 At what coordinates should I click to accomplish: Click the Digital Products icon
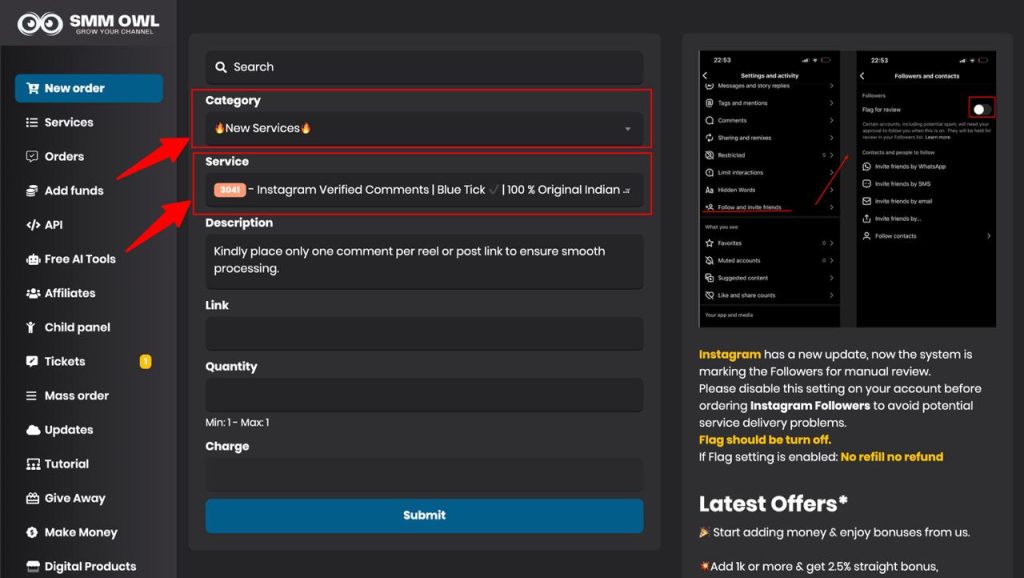pos(33,566)
